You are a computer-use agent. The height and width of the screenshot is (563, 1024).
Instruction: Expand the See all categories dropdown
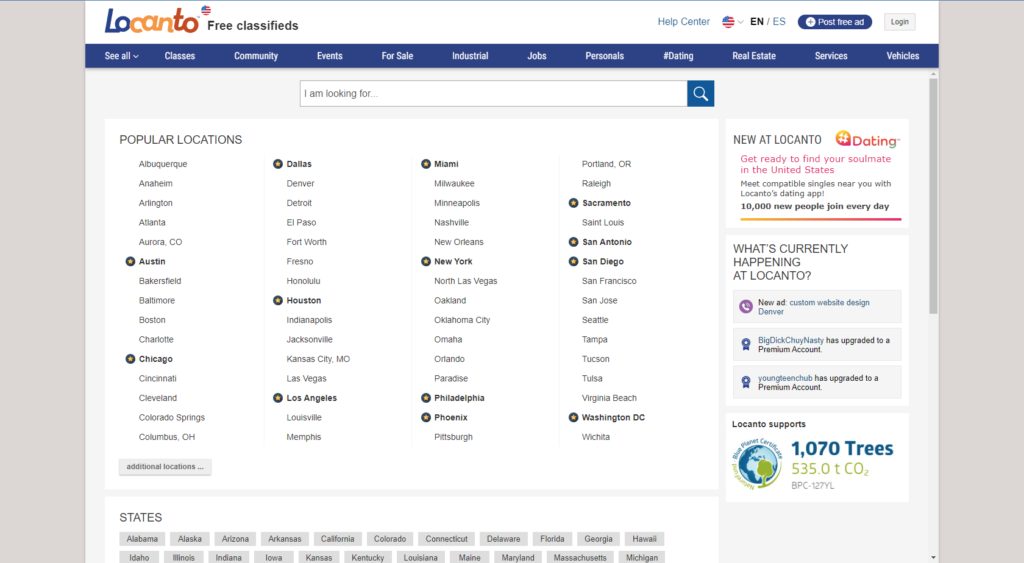click(121, 56)
